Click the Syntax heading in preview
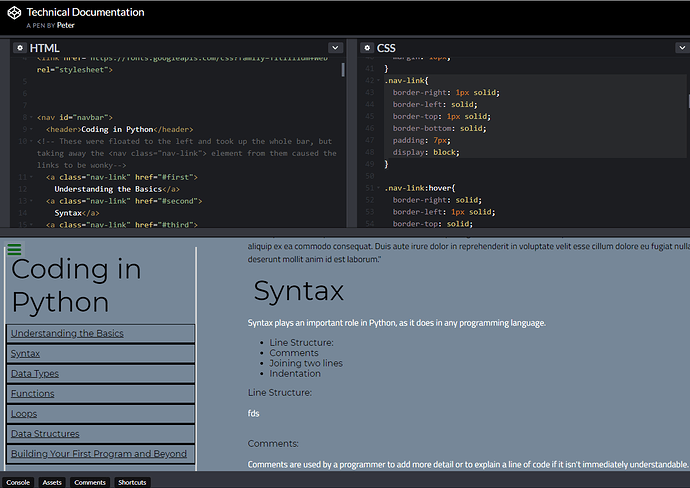Image resolution: width=690 pixels, height=488 pixels. 298,291
